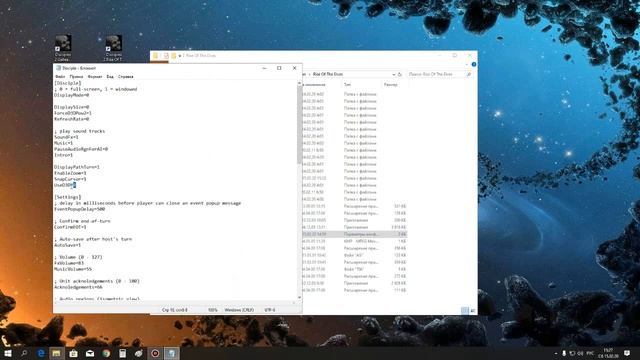The width and height of the screenshot is (640, 360).
Task: Click 100% zoom level in Notepad status bar
Action: click(x=213, y=310)
